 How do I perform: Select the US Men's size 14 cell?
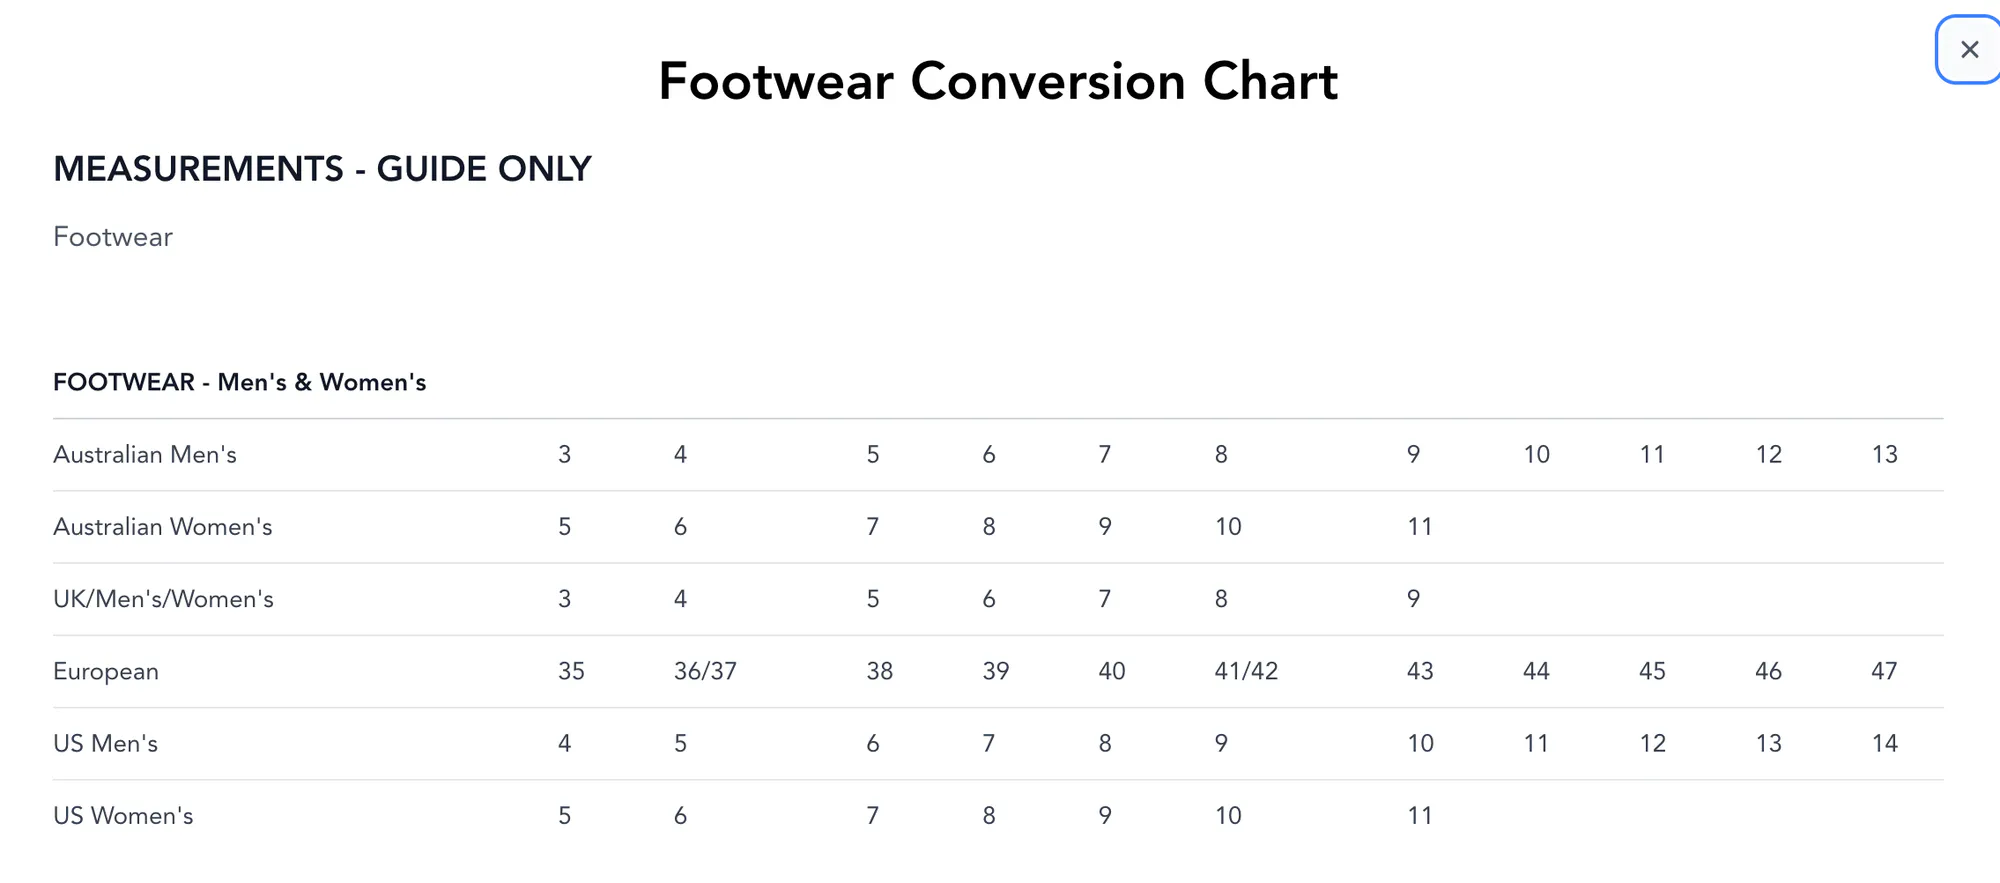(x=1884, y=743)
